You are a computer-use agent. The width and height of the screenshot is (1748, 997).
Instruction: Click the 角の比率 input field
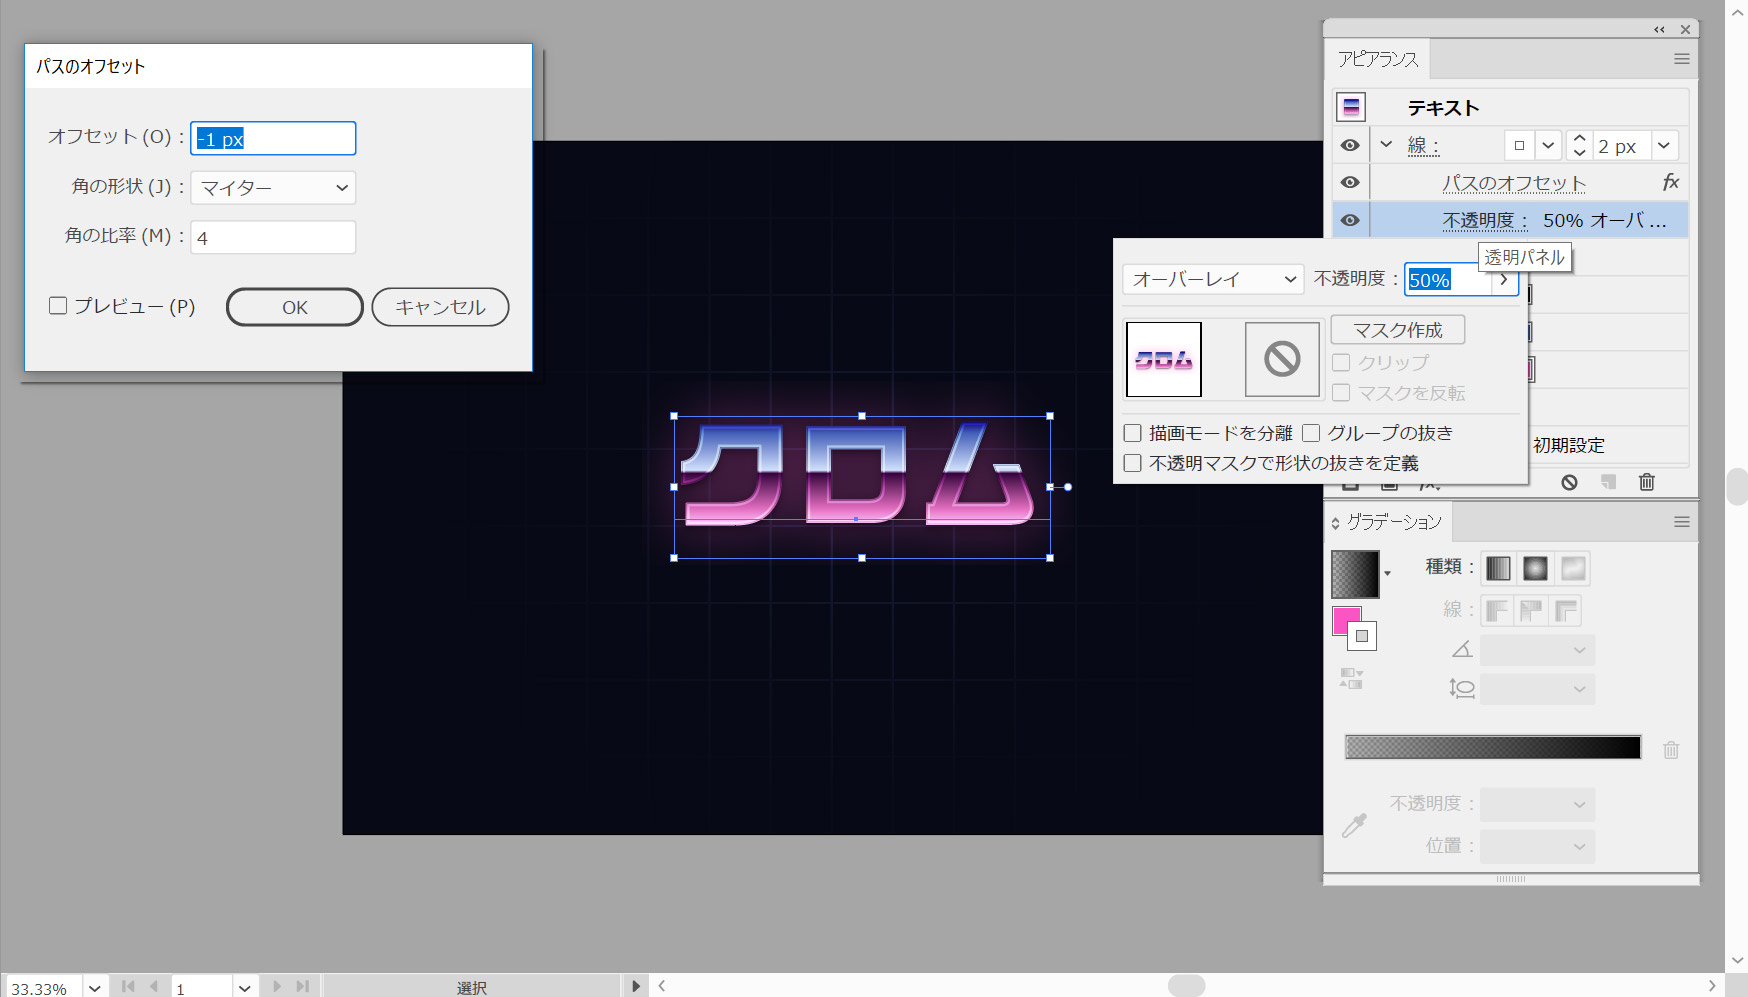273,238
